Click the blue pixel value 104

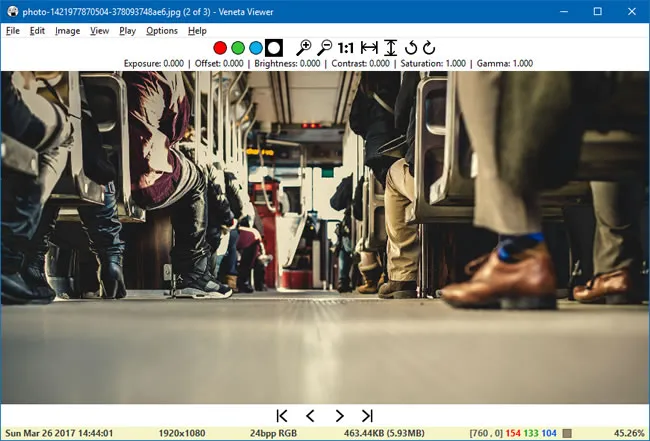(549, 433)
